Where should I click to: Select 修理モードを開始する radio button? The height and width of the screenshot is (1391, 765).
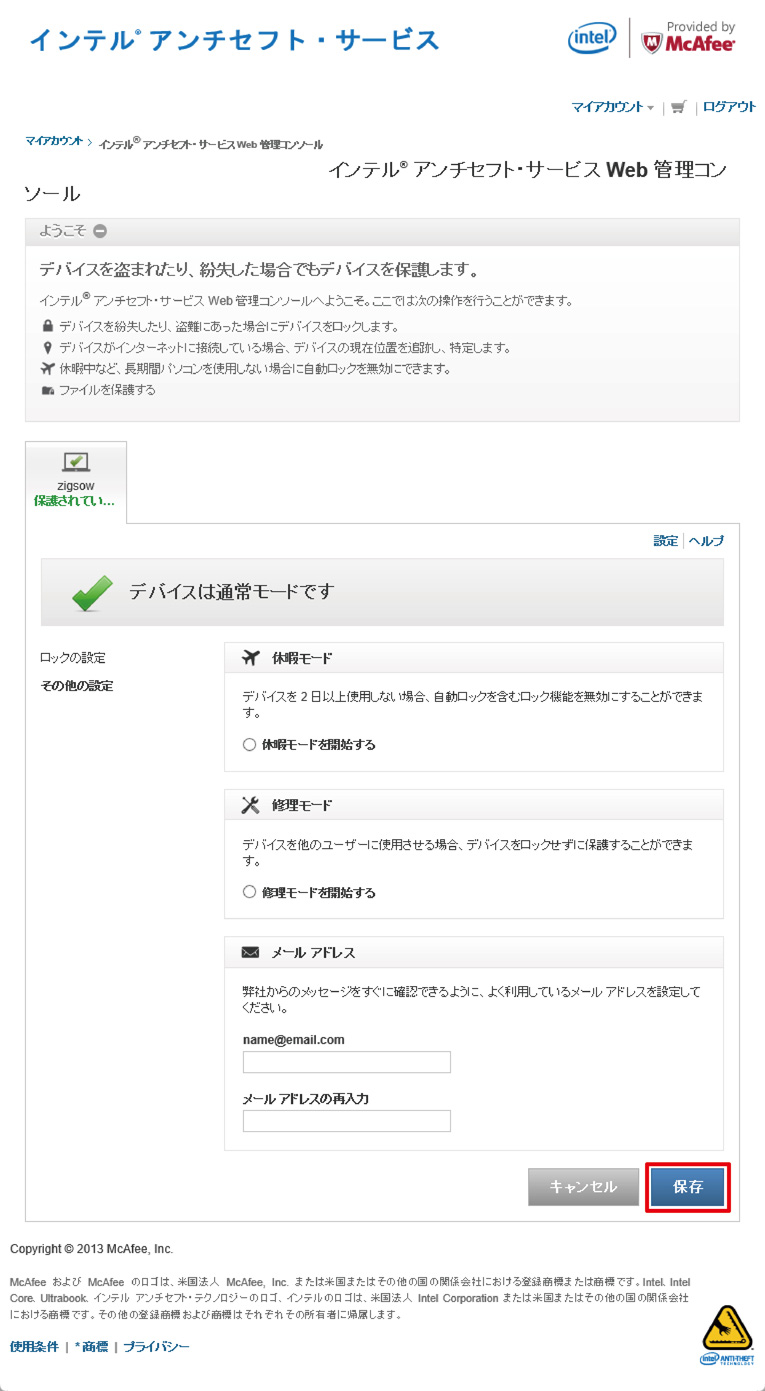click(249, 892)
